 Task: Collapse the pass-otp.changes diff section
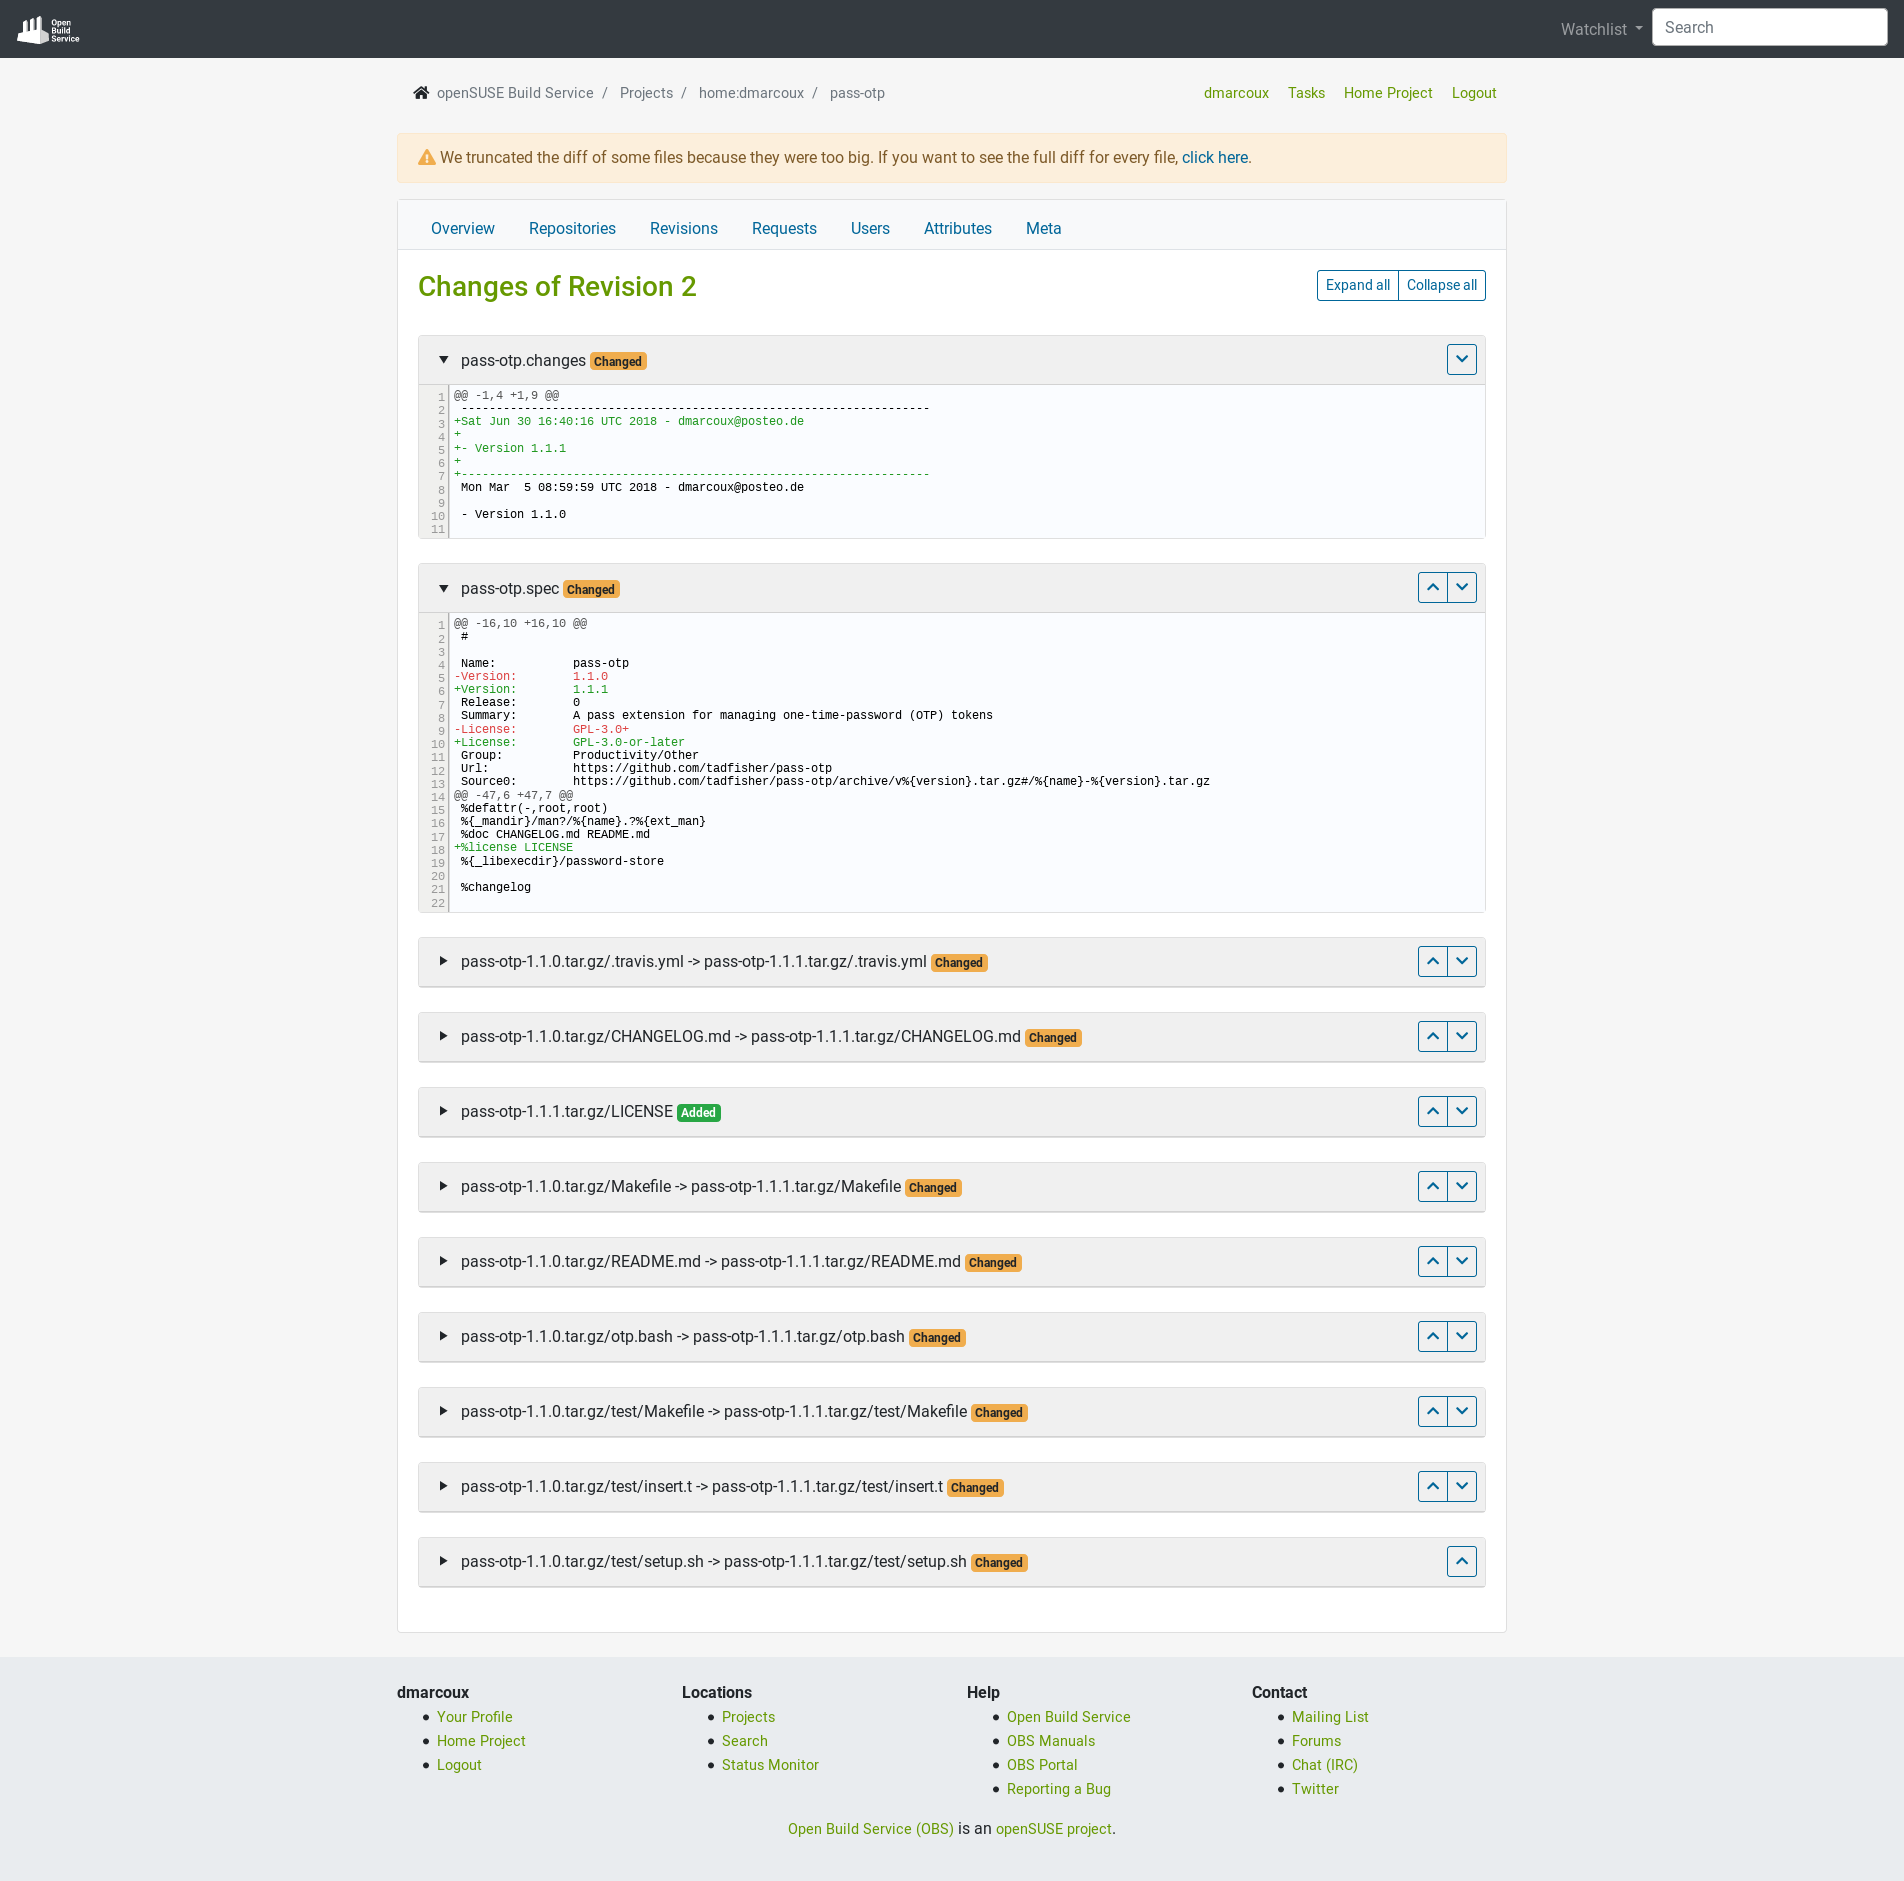point(443,360)
